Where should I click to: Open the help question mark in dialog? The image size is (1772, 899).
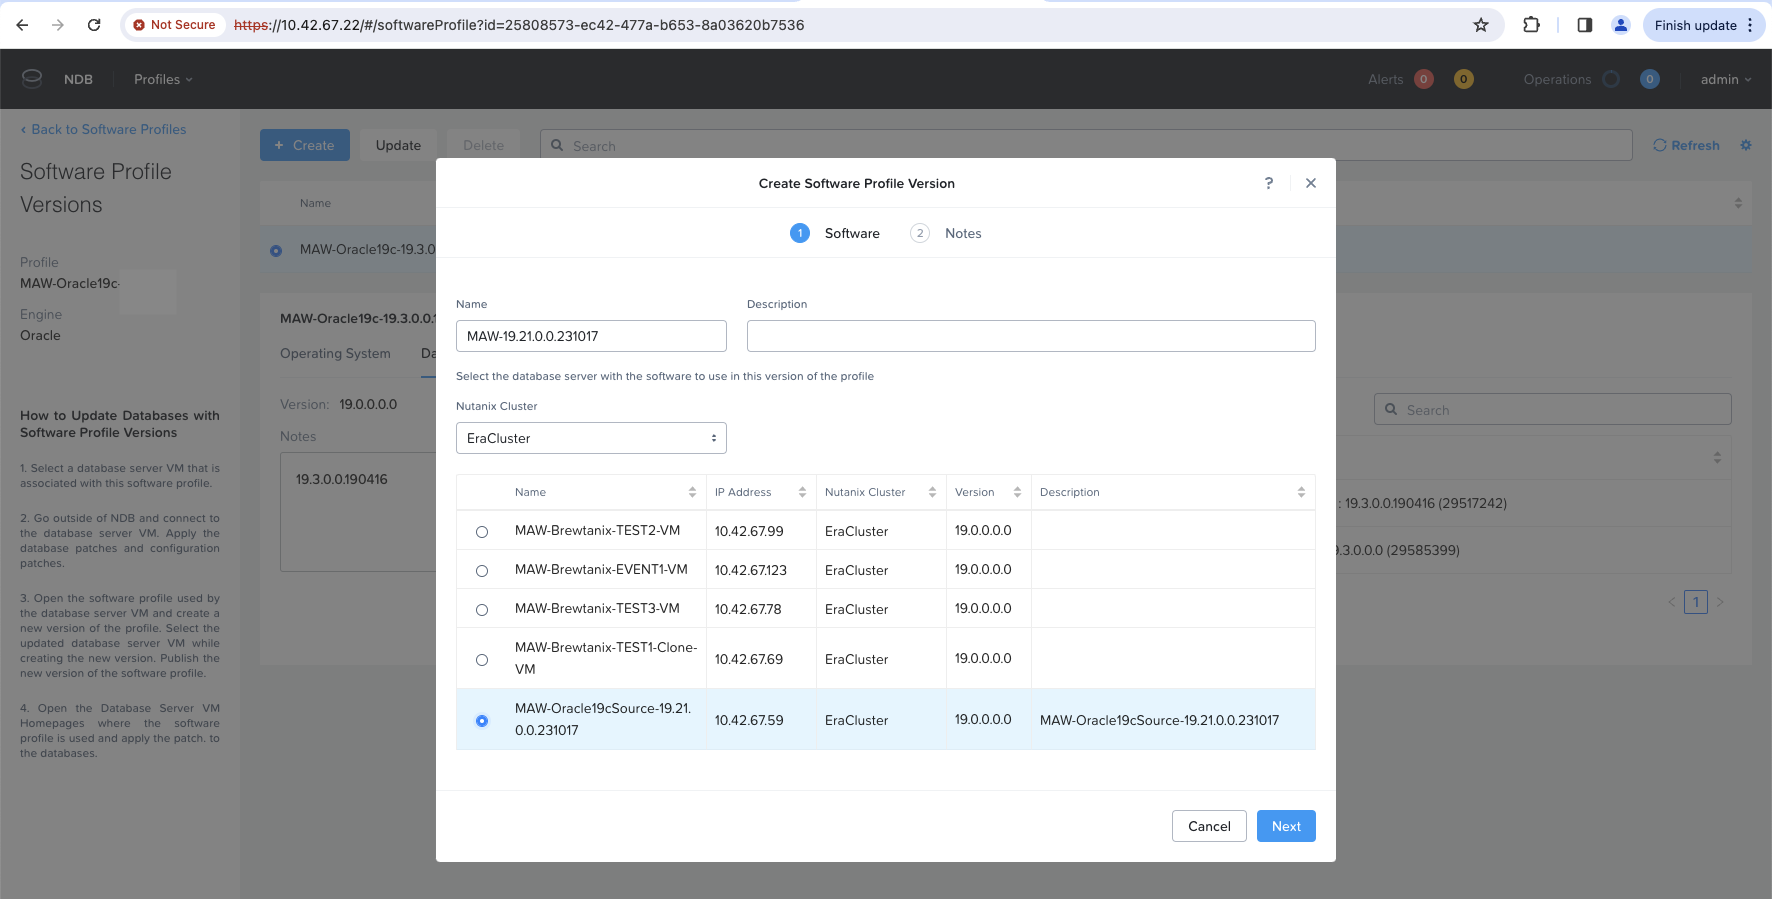1269,183
